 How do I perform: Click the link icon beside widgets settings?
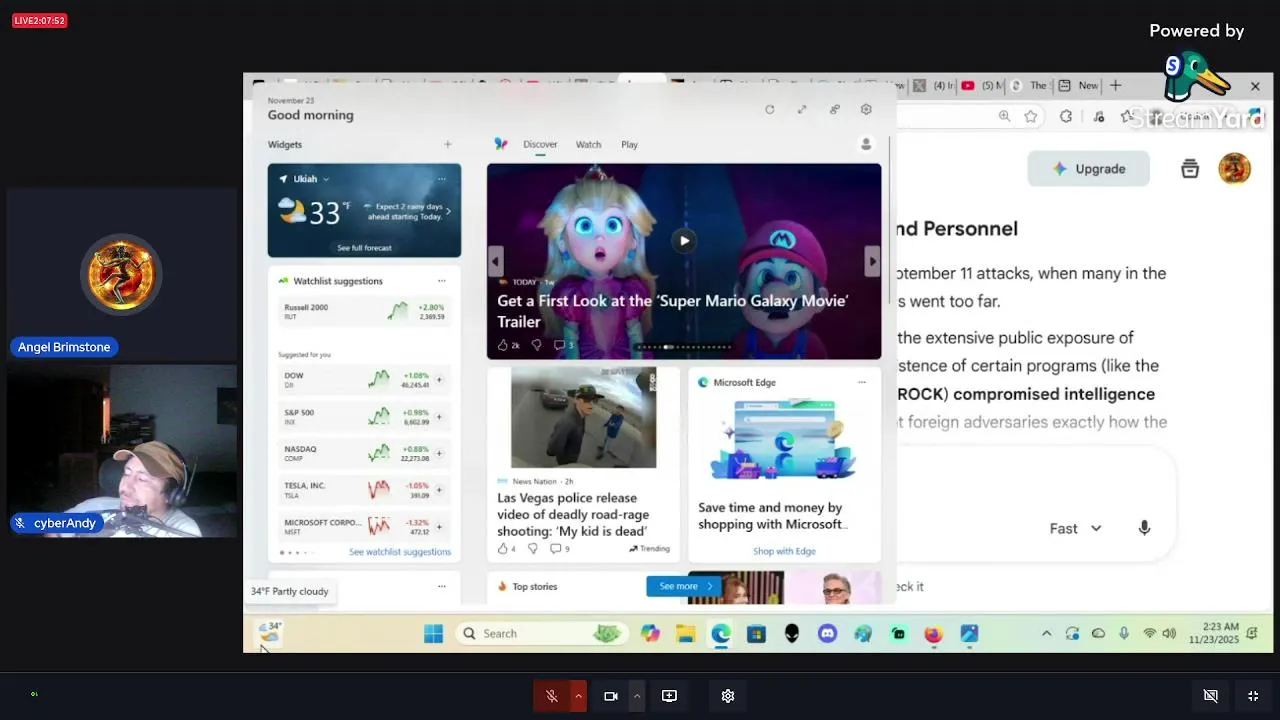pos(834,110)
